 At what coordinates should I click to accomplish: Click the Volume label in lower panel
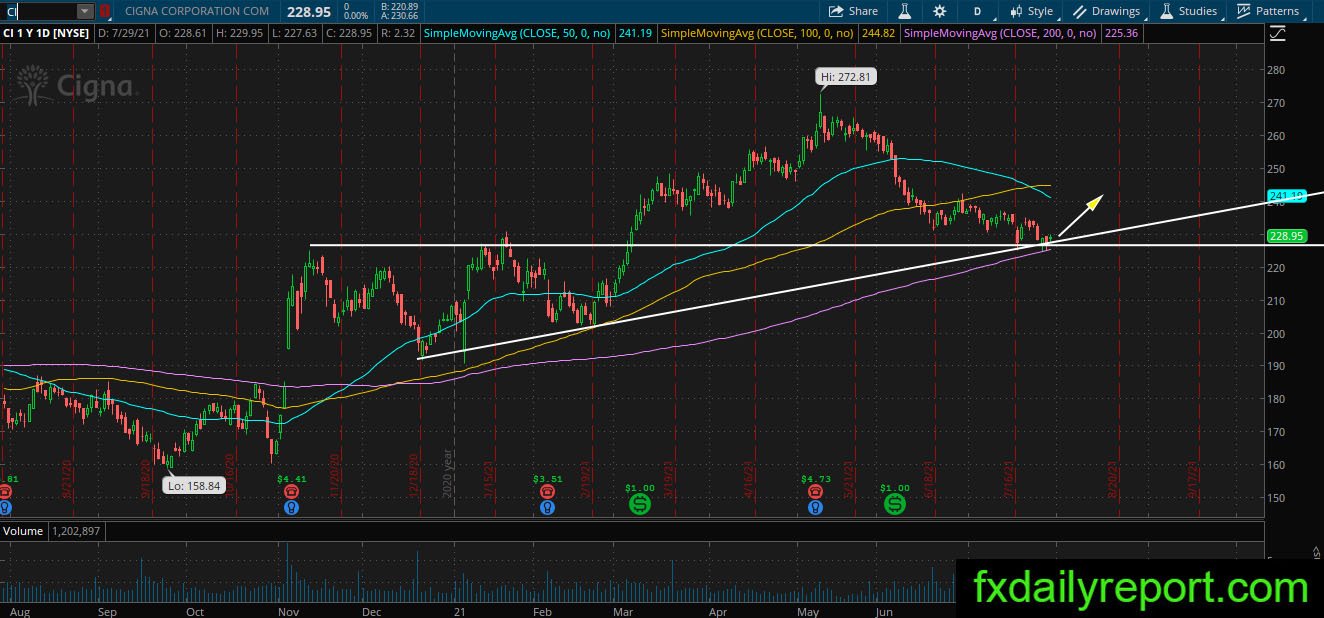coord(22,531)
